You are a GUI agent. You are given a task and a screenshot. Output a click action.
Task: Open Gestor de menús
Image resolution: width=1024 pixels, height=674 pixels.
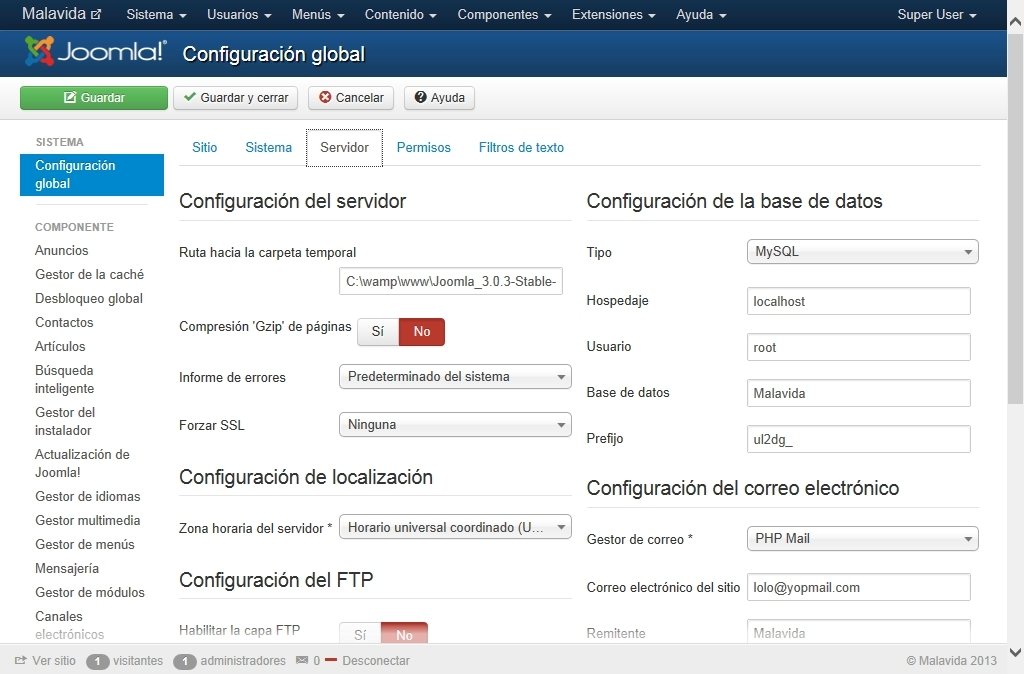click(x=85, y=544)
